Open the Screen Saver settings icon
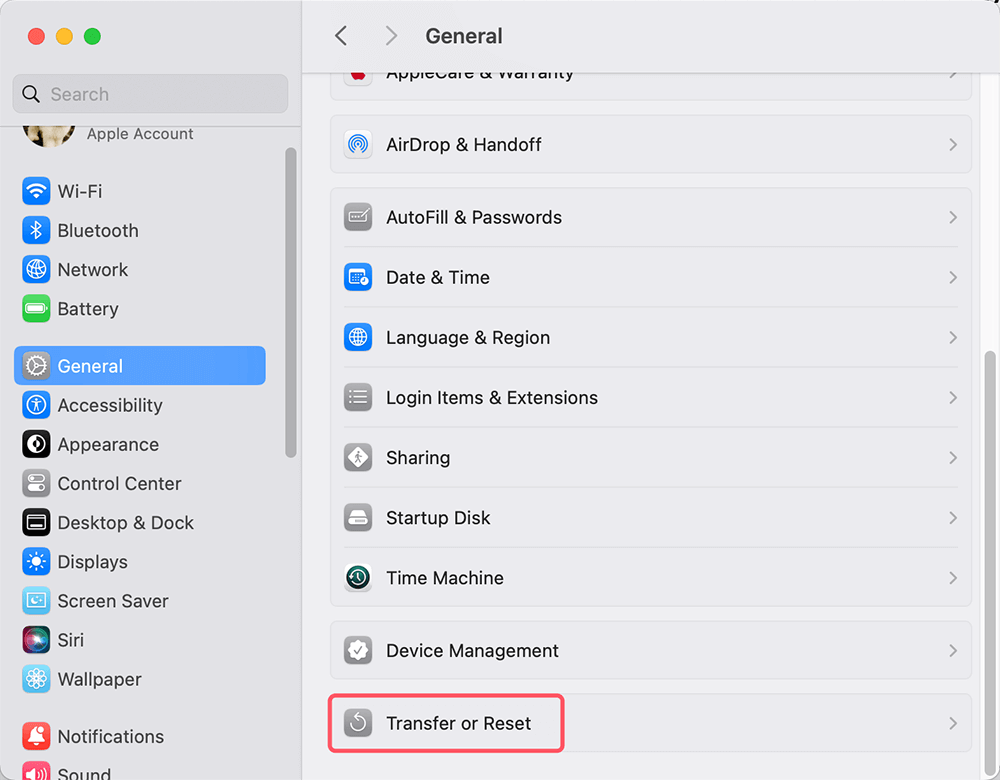Viewport: 1000px width, 780px height. (35, 600)
